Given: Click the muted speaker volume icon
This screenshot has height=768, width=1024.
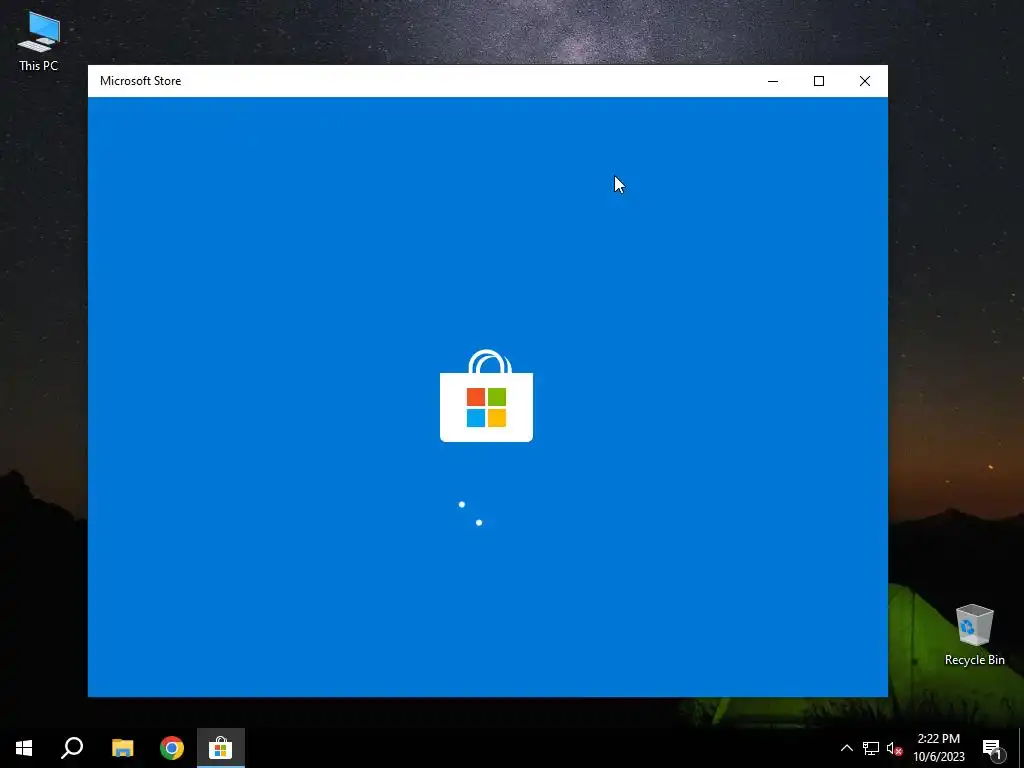Looking at the screenshot, I should click(894, 748).
